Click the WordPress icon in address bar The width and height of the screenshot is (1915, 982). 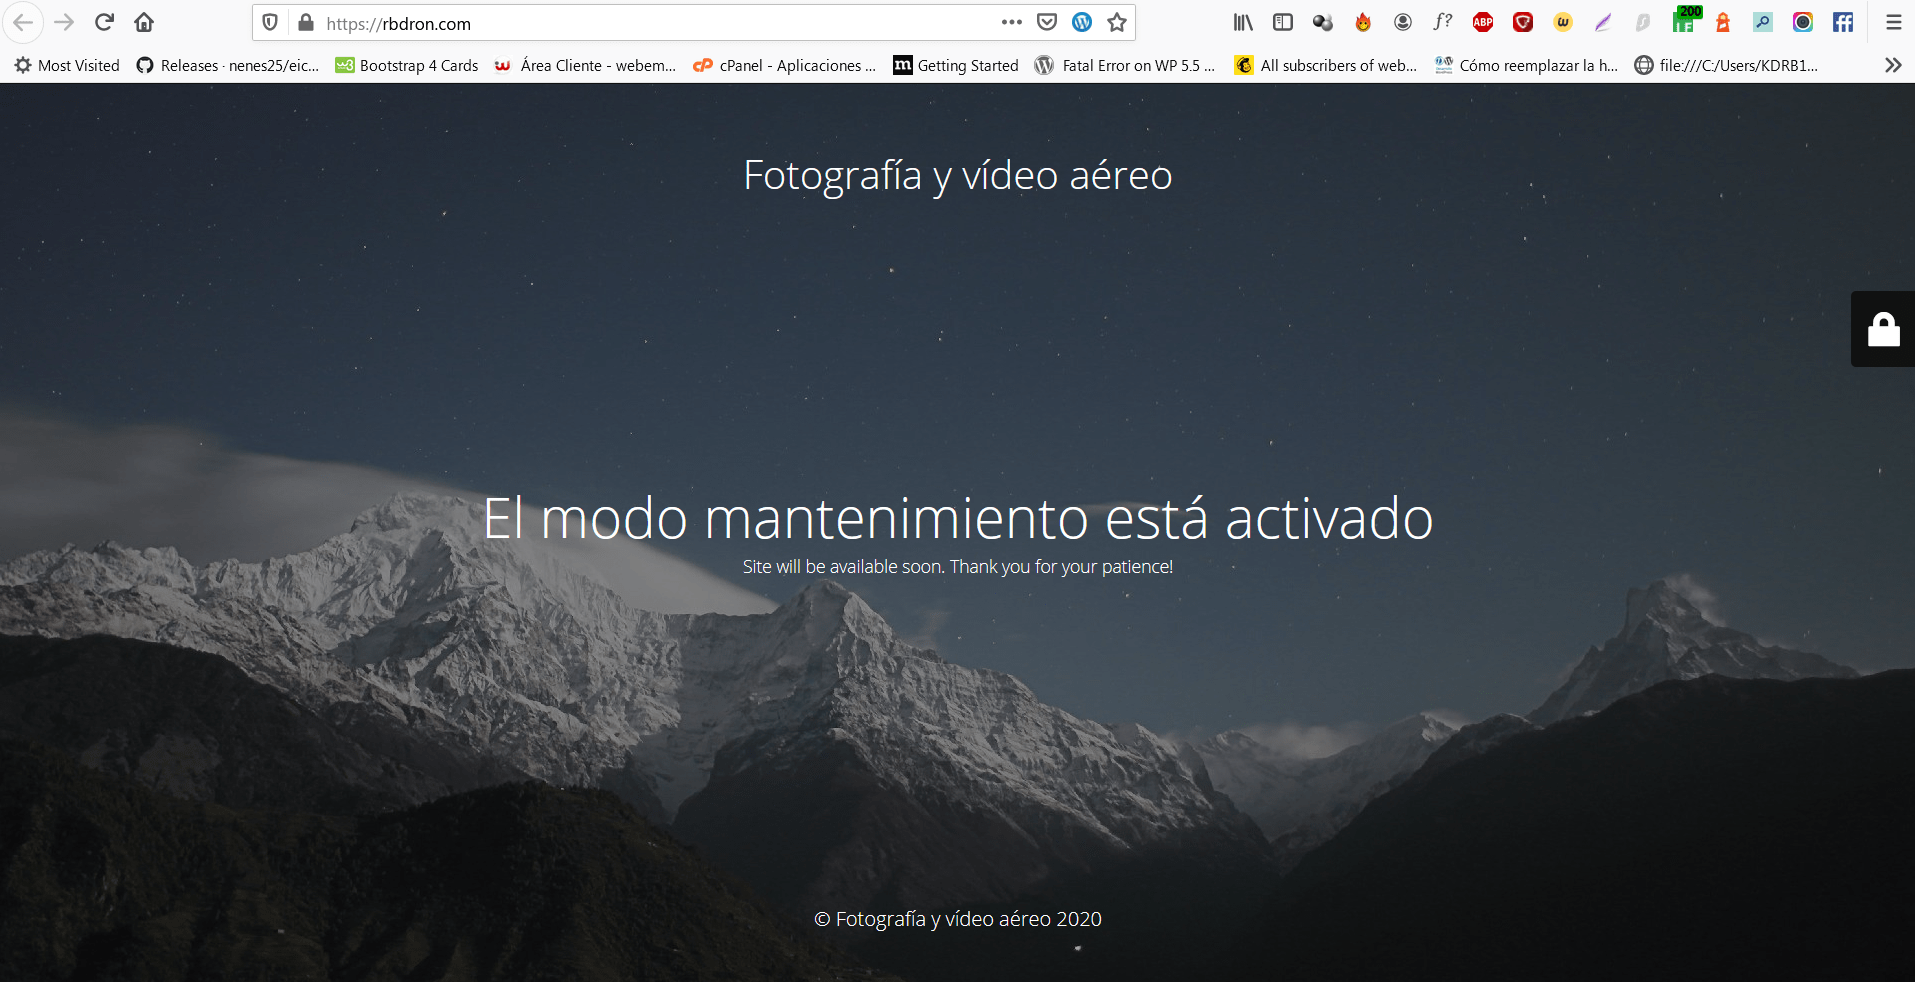1082,22
